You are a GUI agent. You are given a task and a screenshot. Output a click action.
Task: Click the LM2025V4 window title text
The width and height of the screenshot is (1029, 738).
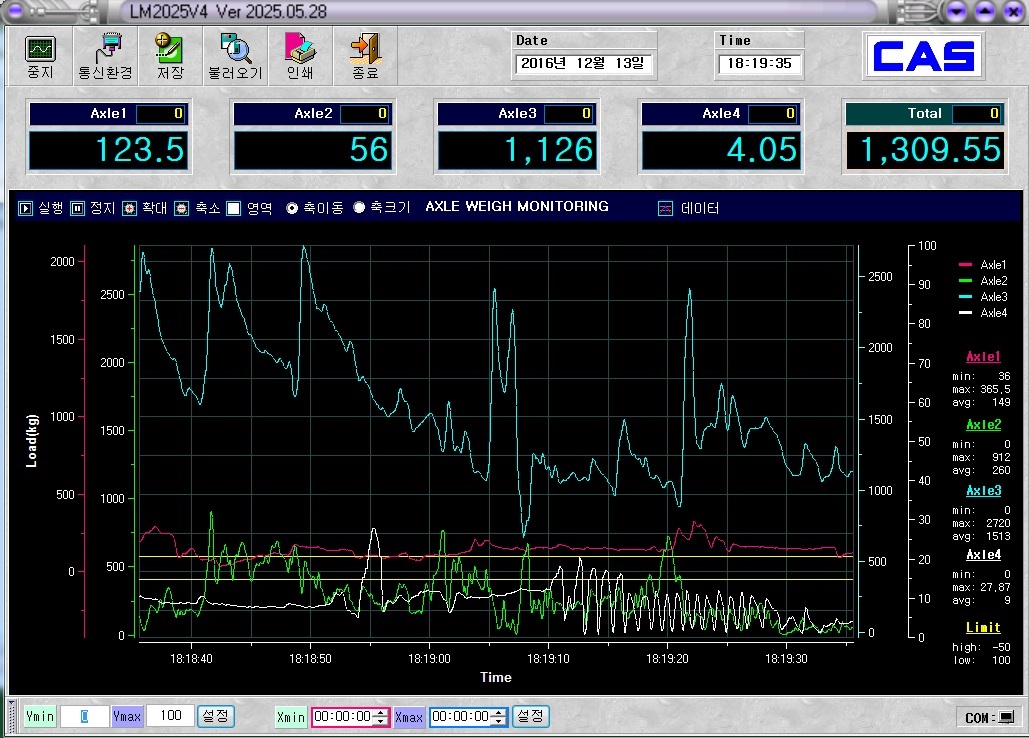[x=228, y=11]
